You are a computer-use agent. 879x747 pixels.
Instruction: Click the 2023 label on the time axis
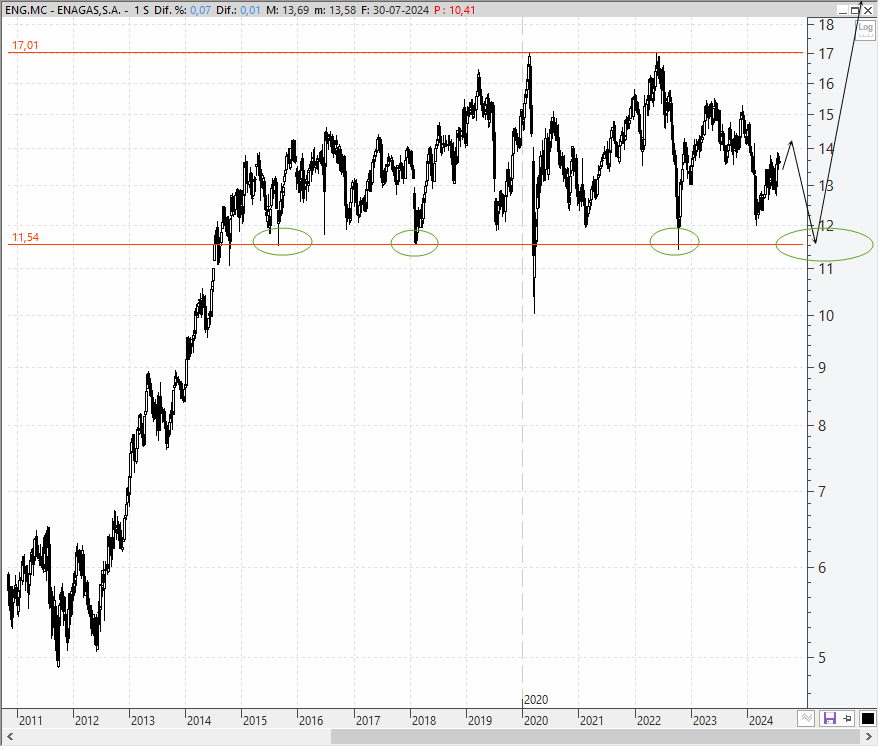coord(705,721)
